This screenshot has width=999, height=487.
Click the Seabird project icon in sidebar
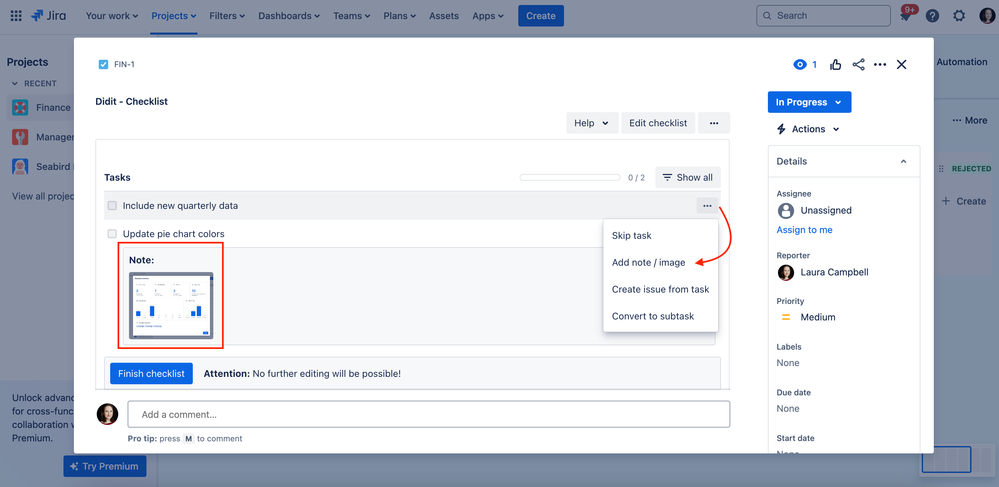[20, 167]
